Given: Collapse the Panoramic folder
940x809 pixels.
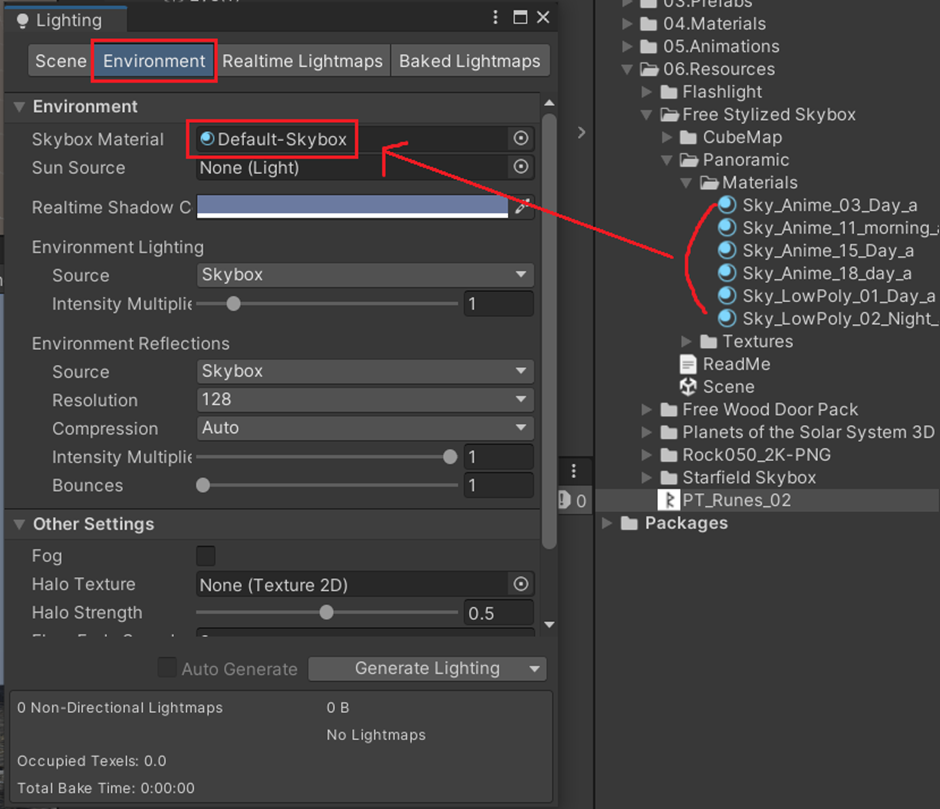Looking at the screenshot, I should pos(667,160).
